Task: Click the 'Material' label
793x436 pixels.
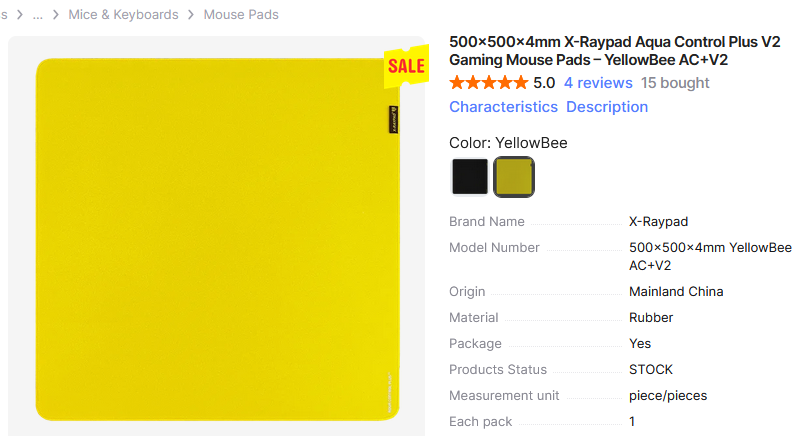Action: click(x=473, y=318)
